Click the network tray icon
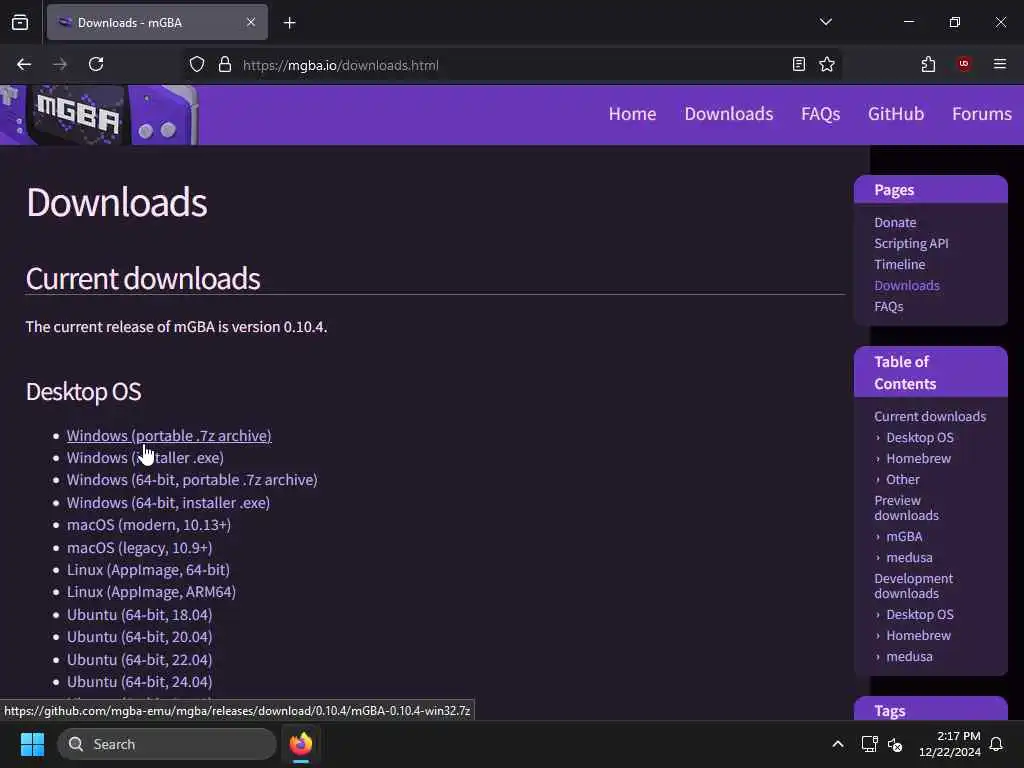This screenshot has height=768, width=1024. pos(869,744)
